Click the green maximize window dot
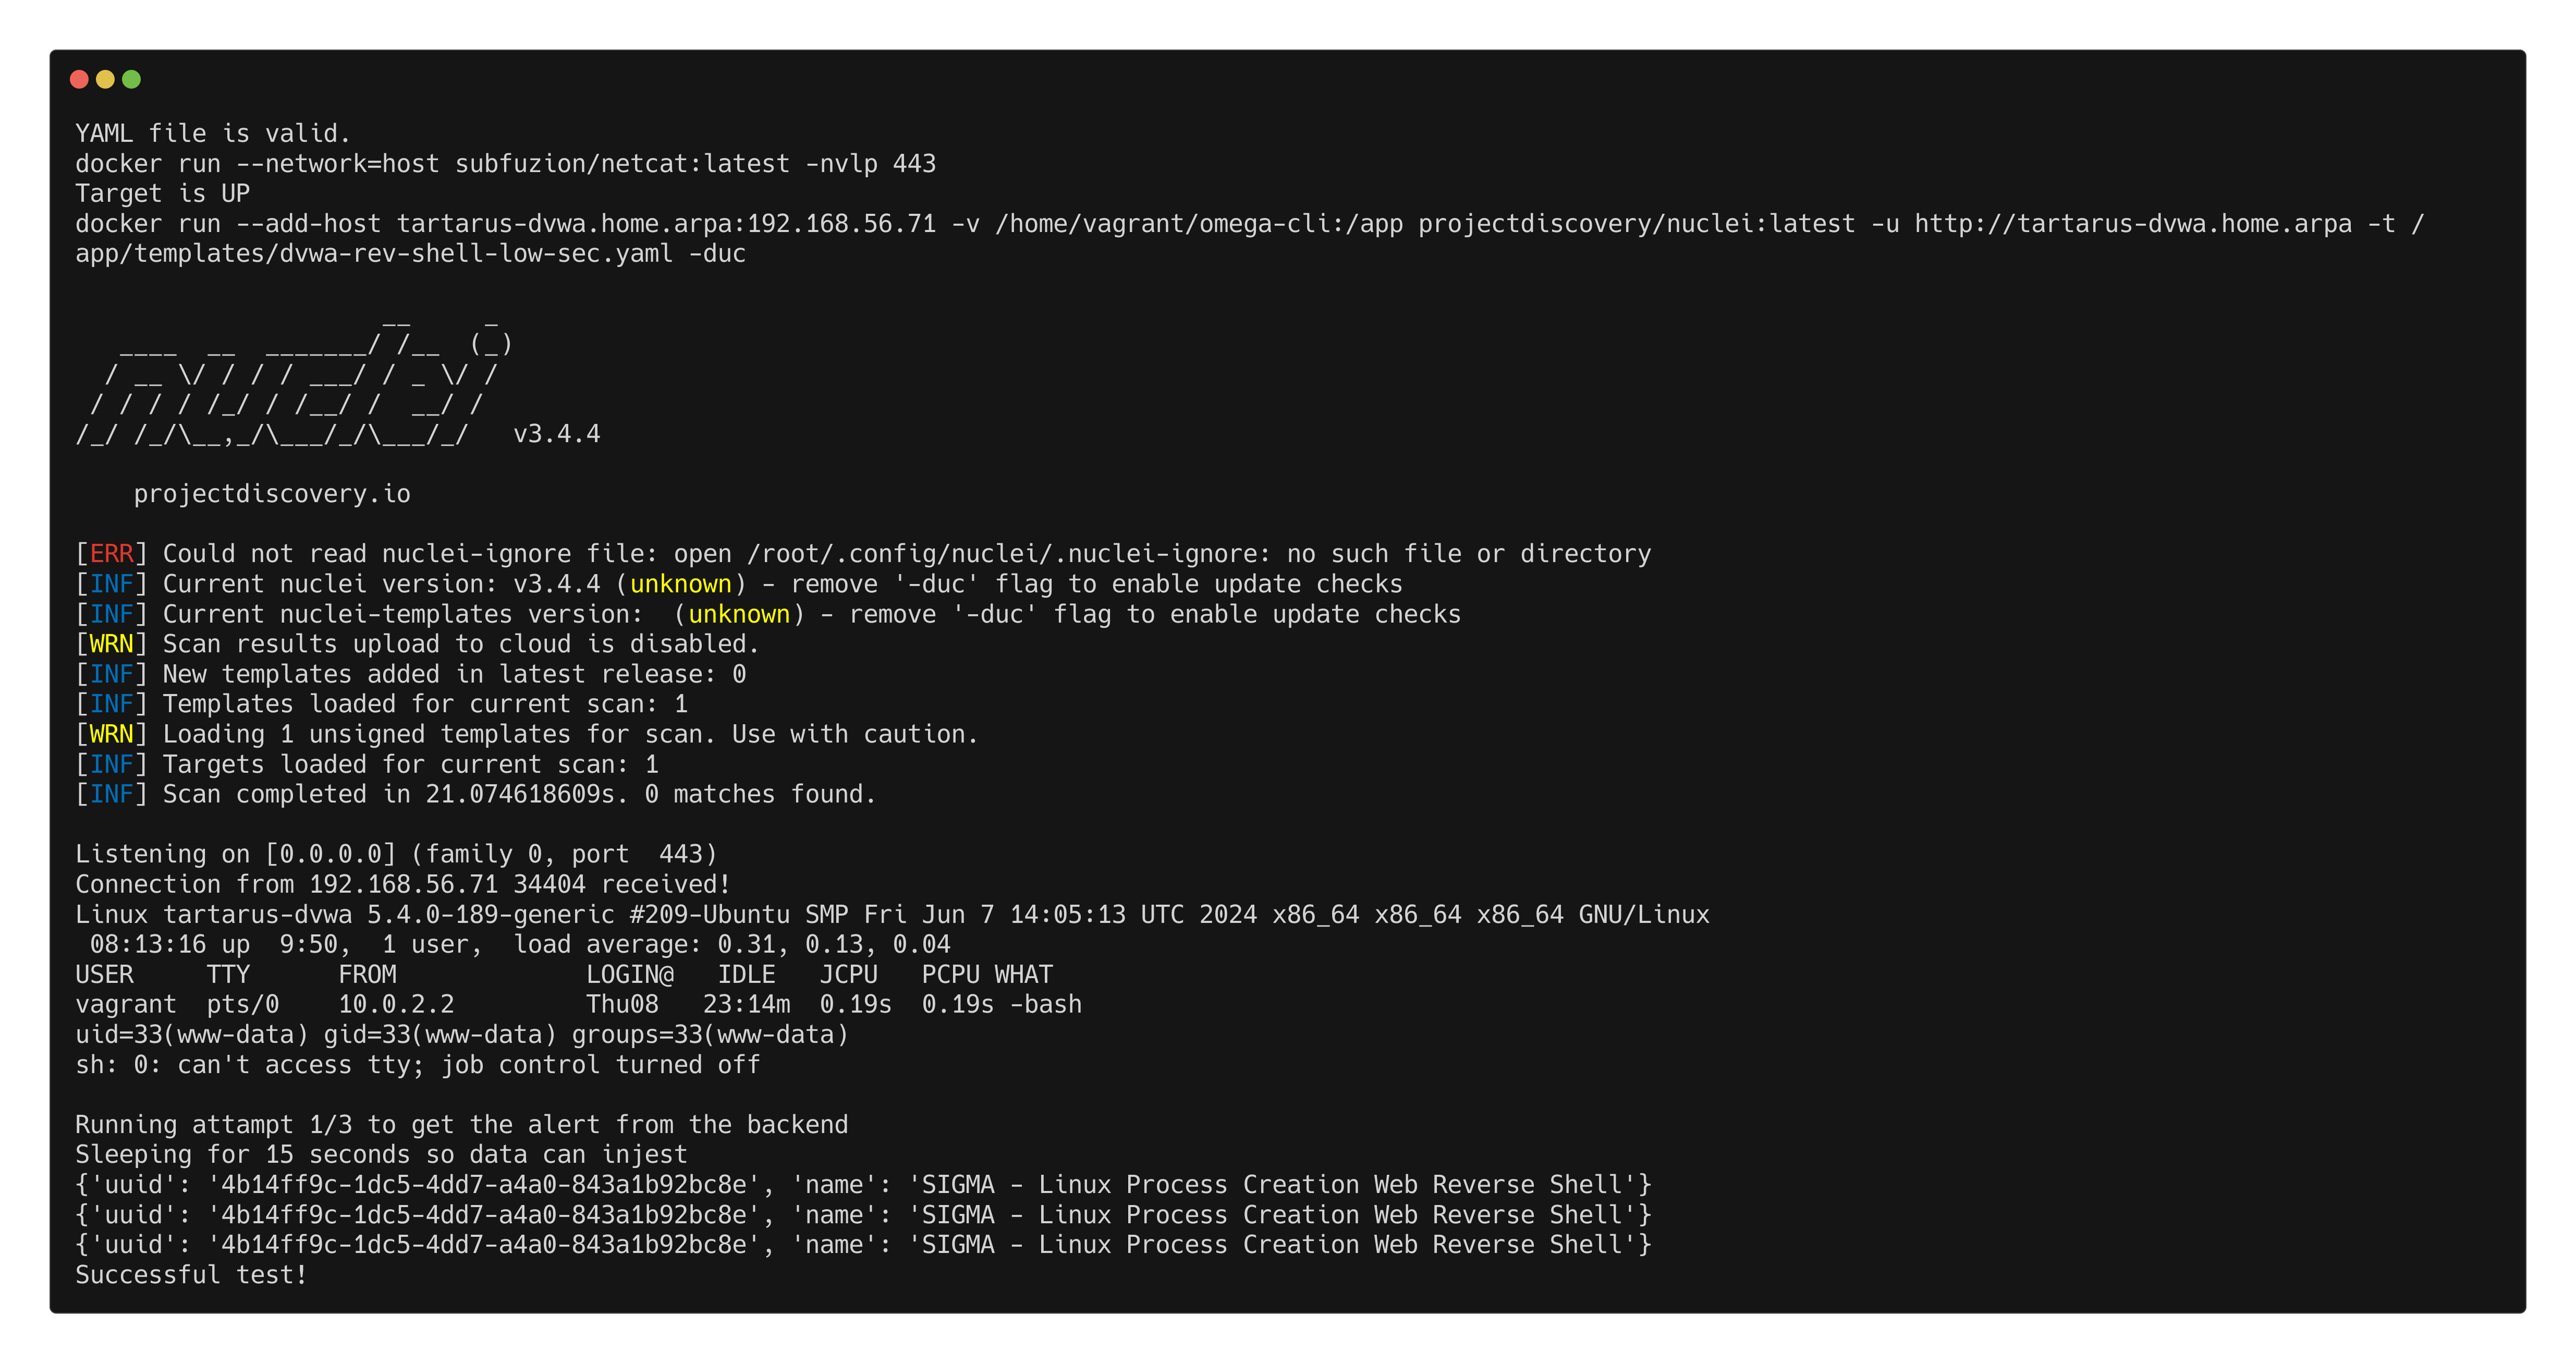2576x1363 pixels. tap(131, 79)
